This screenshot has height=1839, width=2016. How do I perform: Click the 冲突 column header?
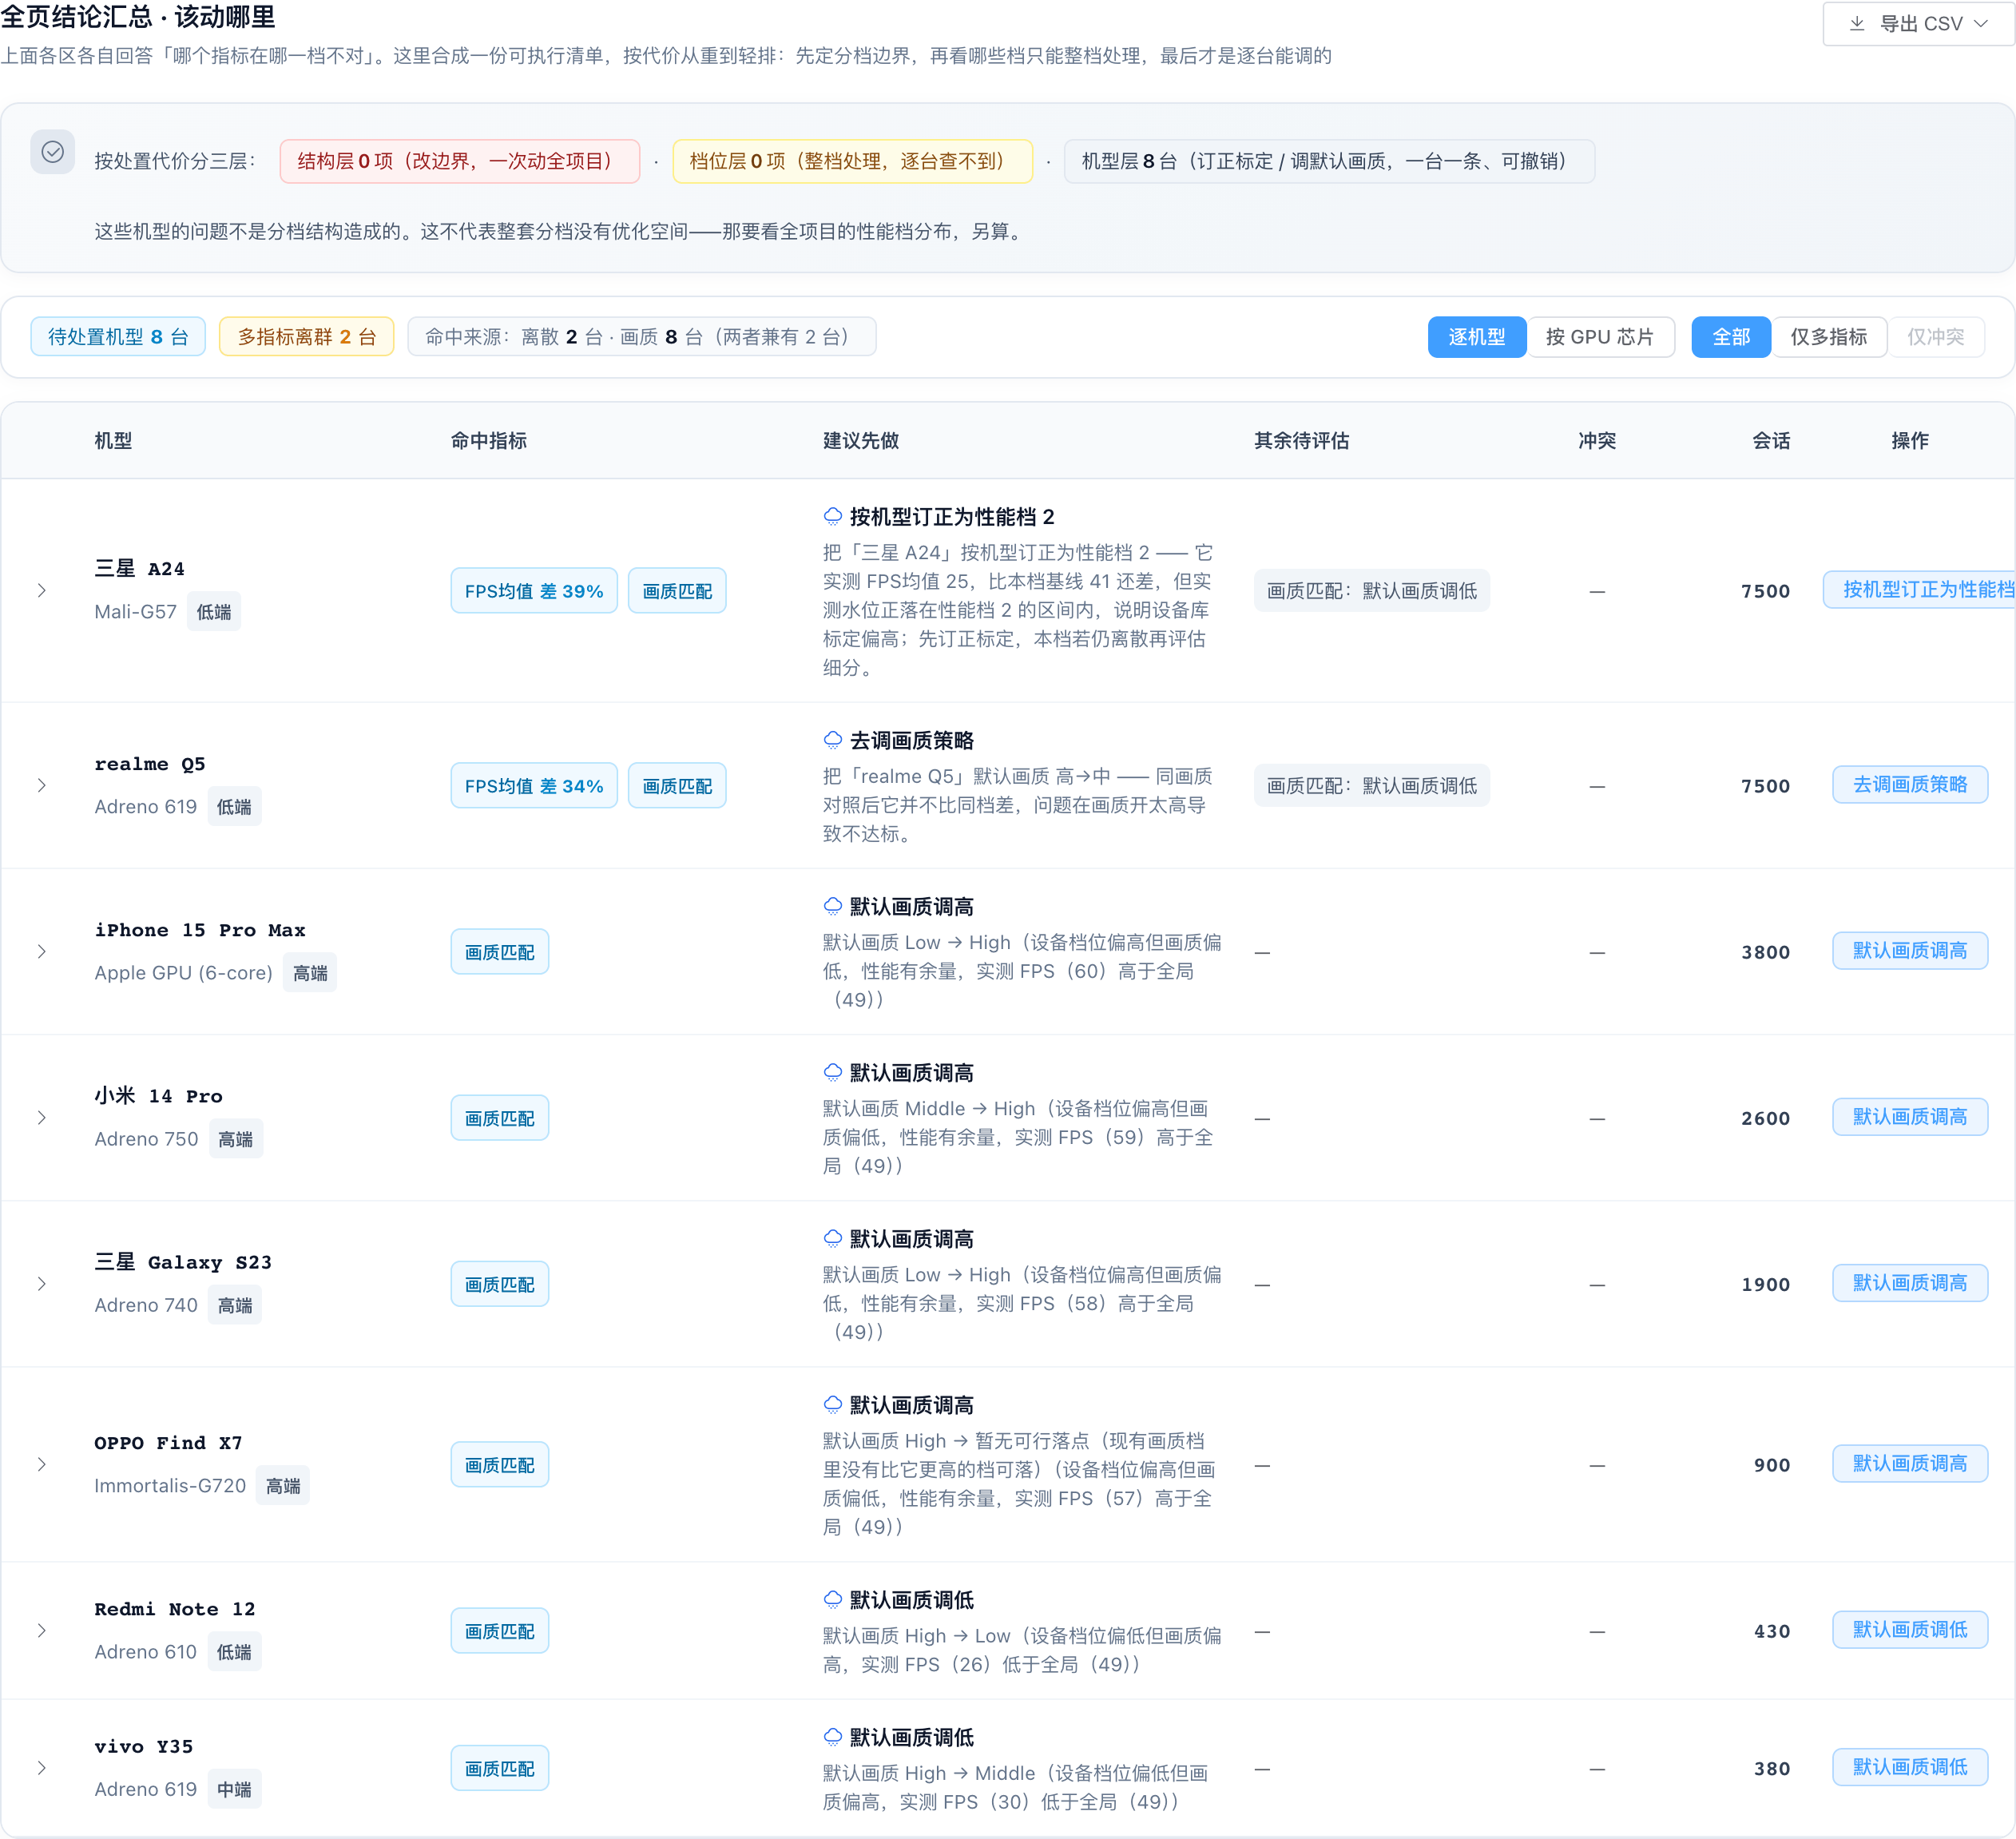pos(1597,441)
